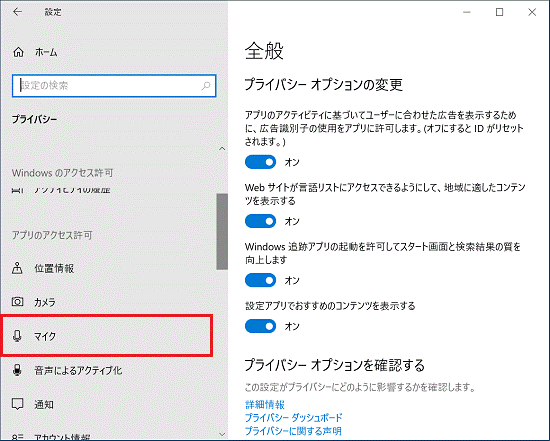Open the 位置情報 privacy page

point(107,268)
